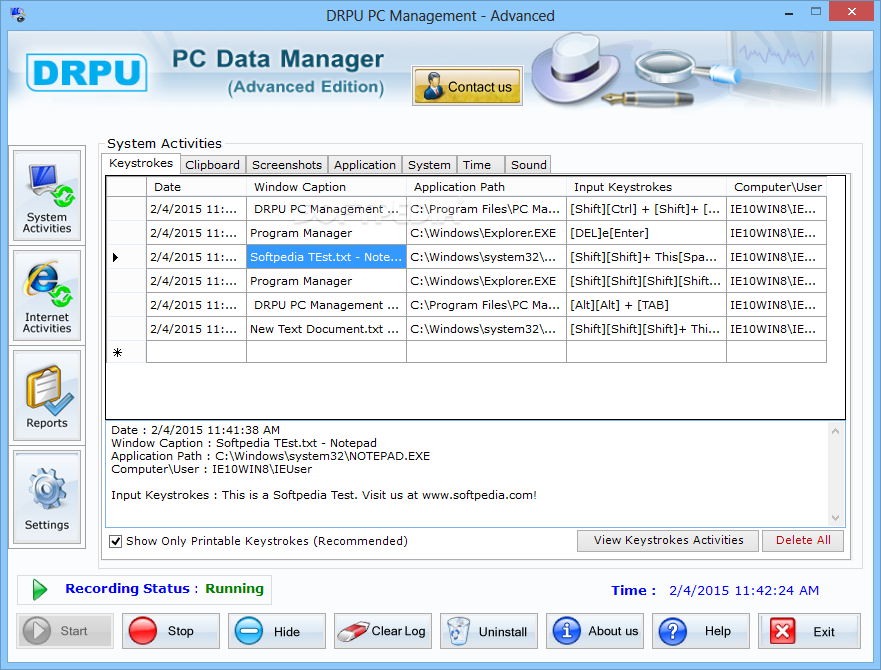The height and width of the screenshot is (670, 881).
Task: Select '[Alt][Alt] + [TAB]' keystrokes cell
Action: coord(647,305)
